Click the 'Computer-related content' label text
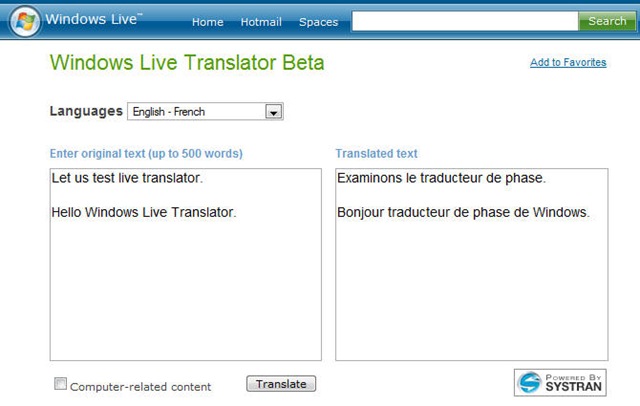 tap(140, 387)
